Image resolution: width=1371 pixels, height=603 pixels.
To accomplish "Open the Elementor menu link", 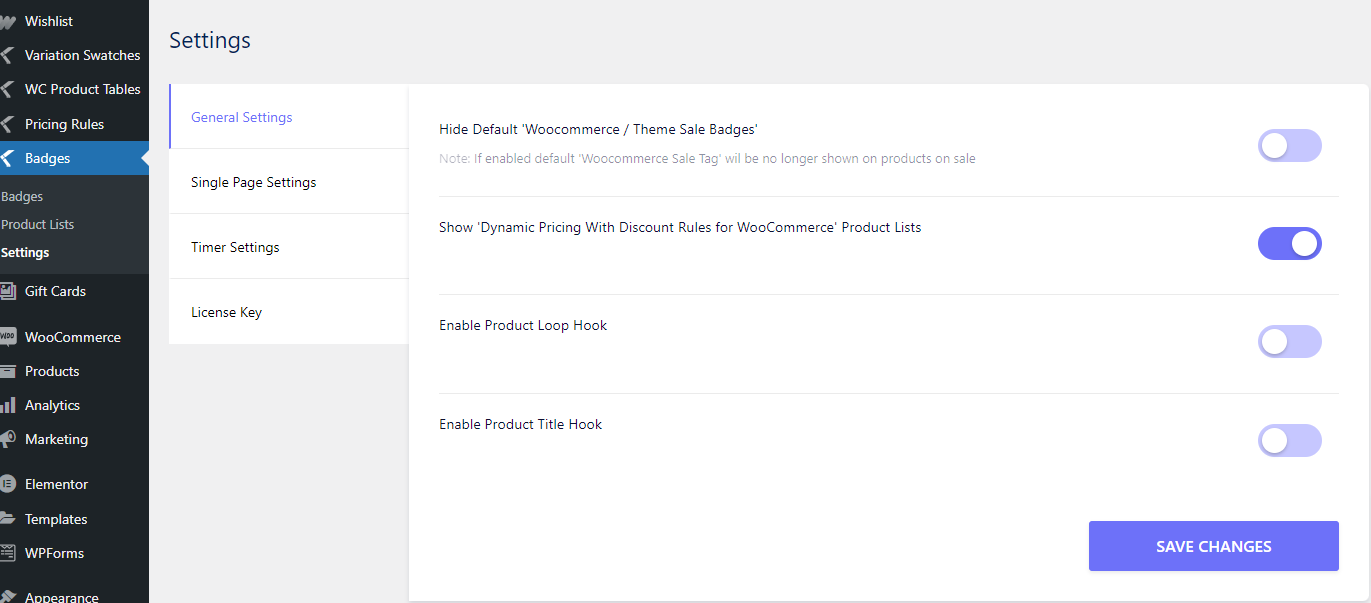I will point(56,484).
